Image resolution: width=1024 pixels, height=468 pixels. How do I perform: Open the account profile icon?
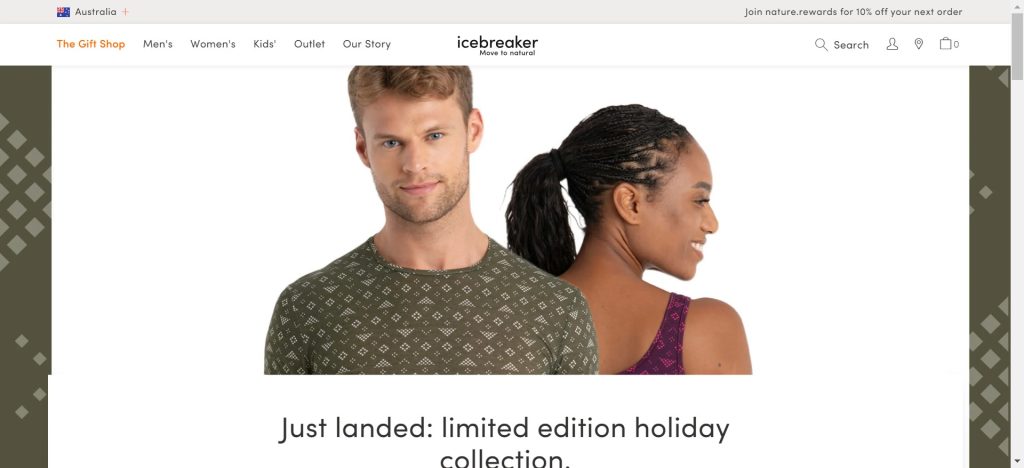(892, 44)
